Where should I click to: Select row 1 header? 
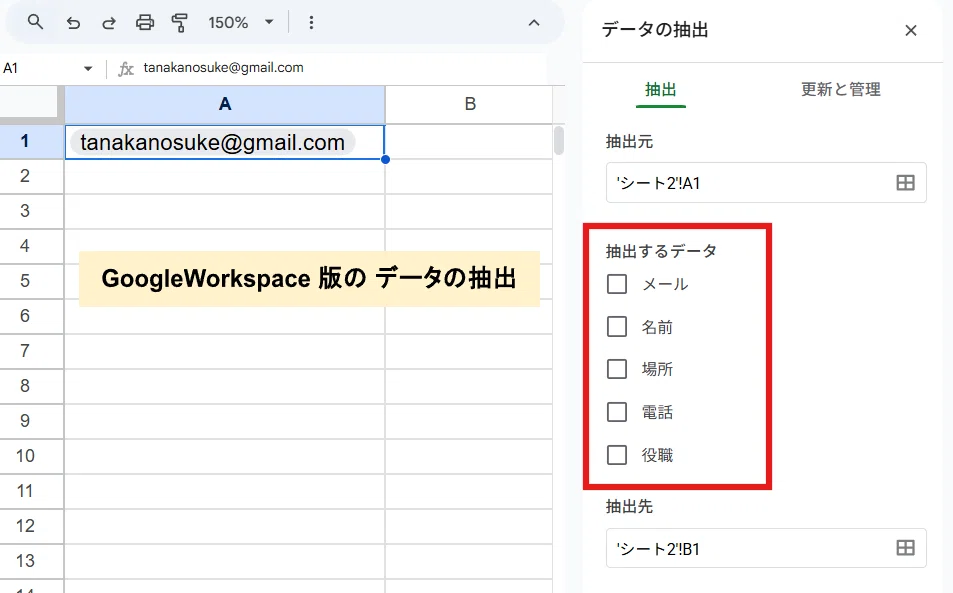[32, 142]
